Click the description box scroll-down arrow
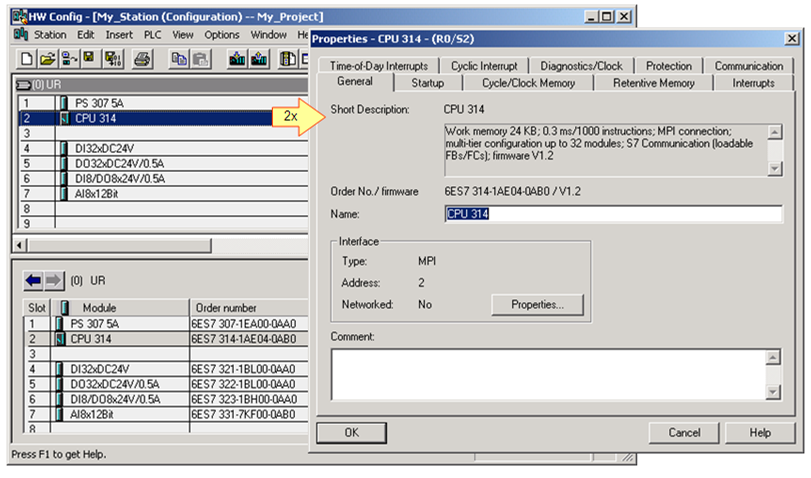Screen dimensions: 811x478 click(x=774, y=168)
